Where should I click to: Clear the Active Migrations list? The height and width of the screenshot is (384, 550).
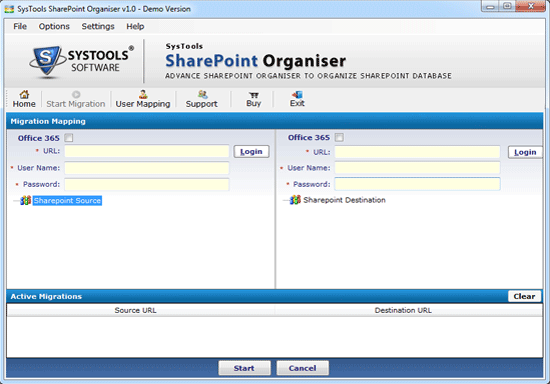tap(524, 296)
